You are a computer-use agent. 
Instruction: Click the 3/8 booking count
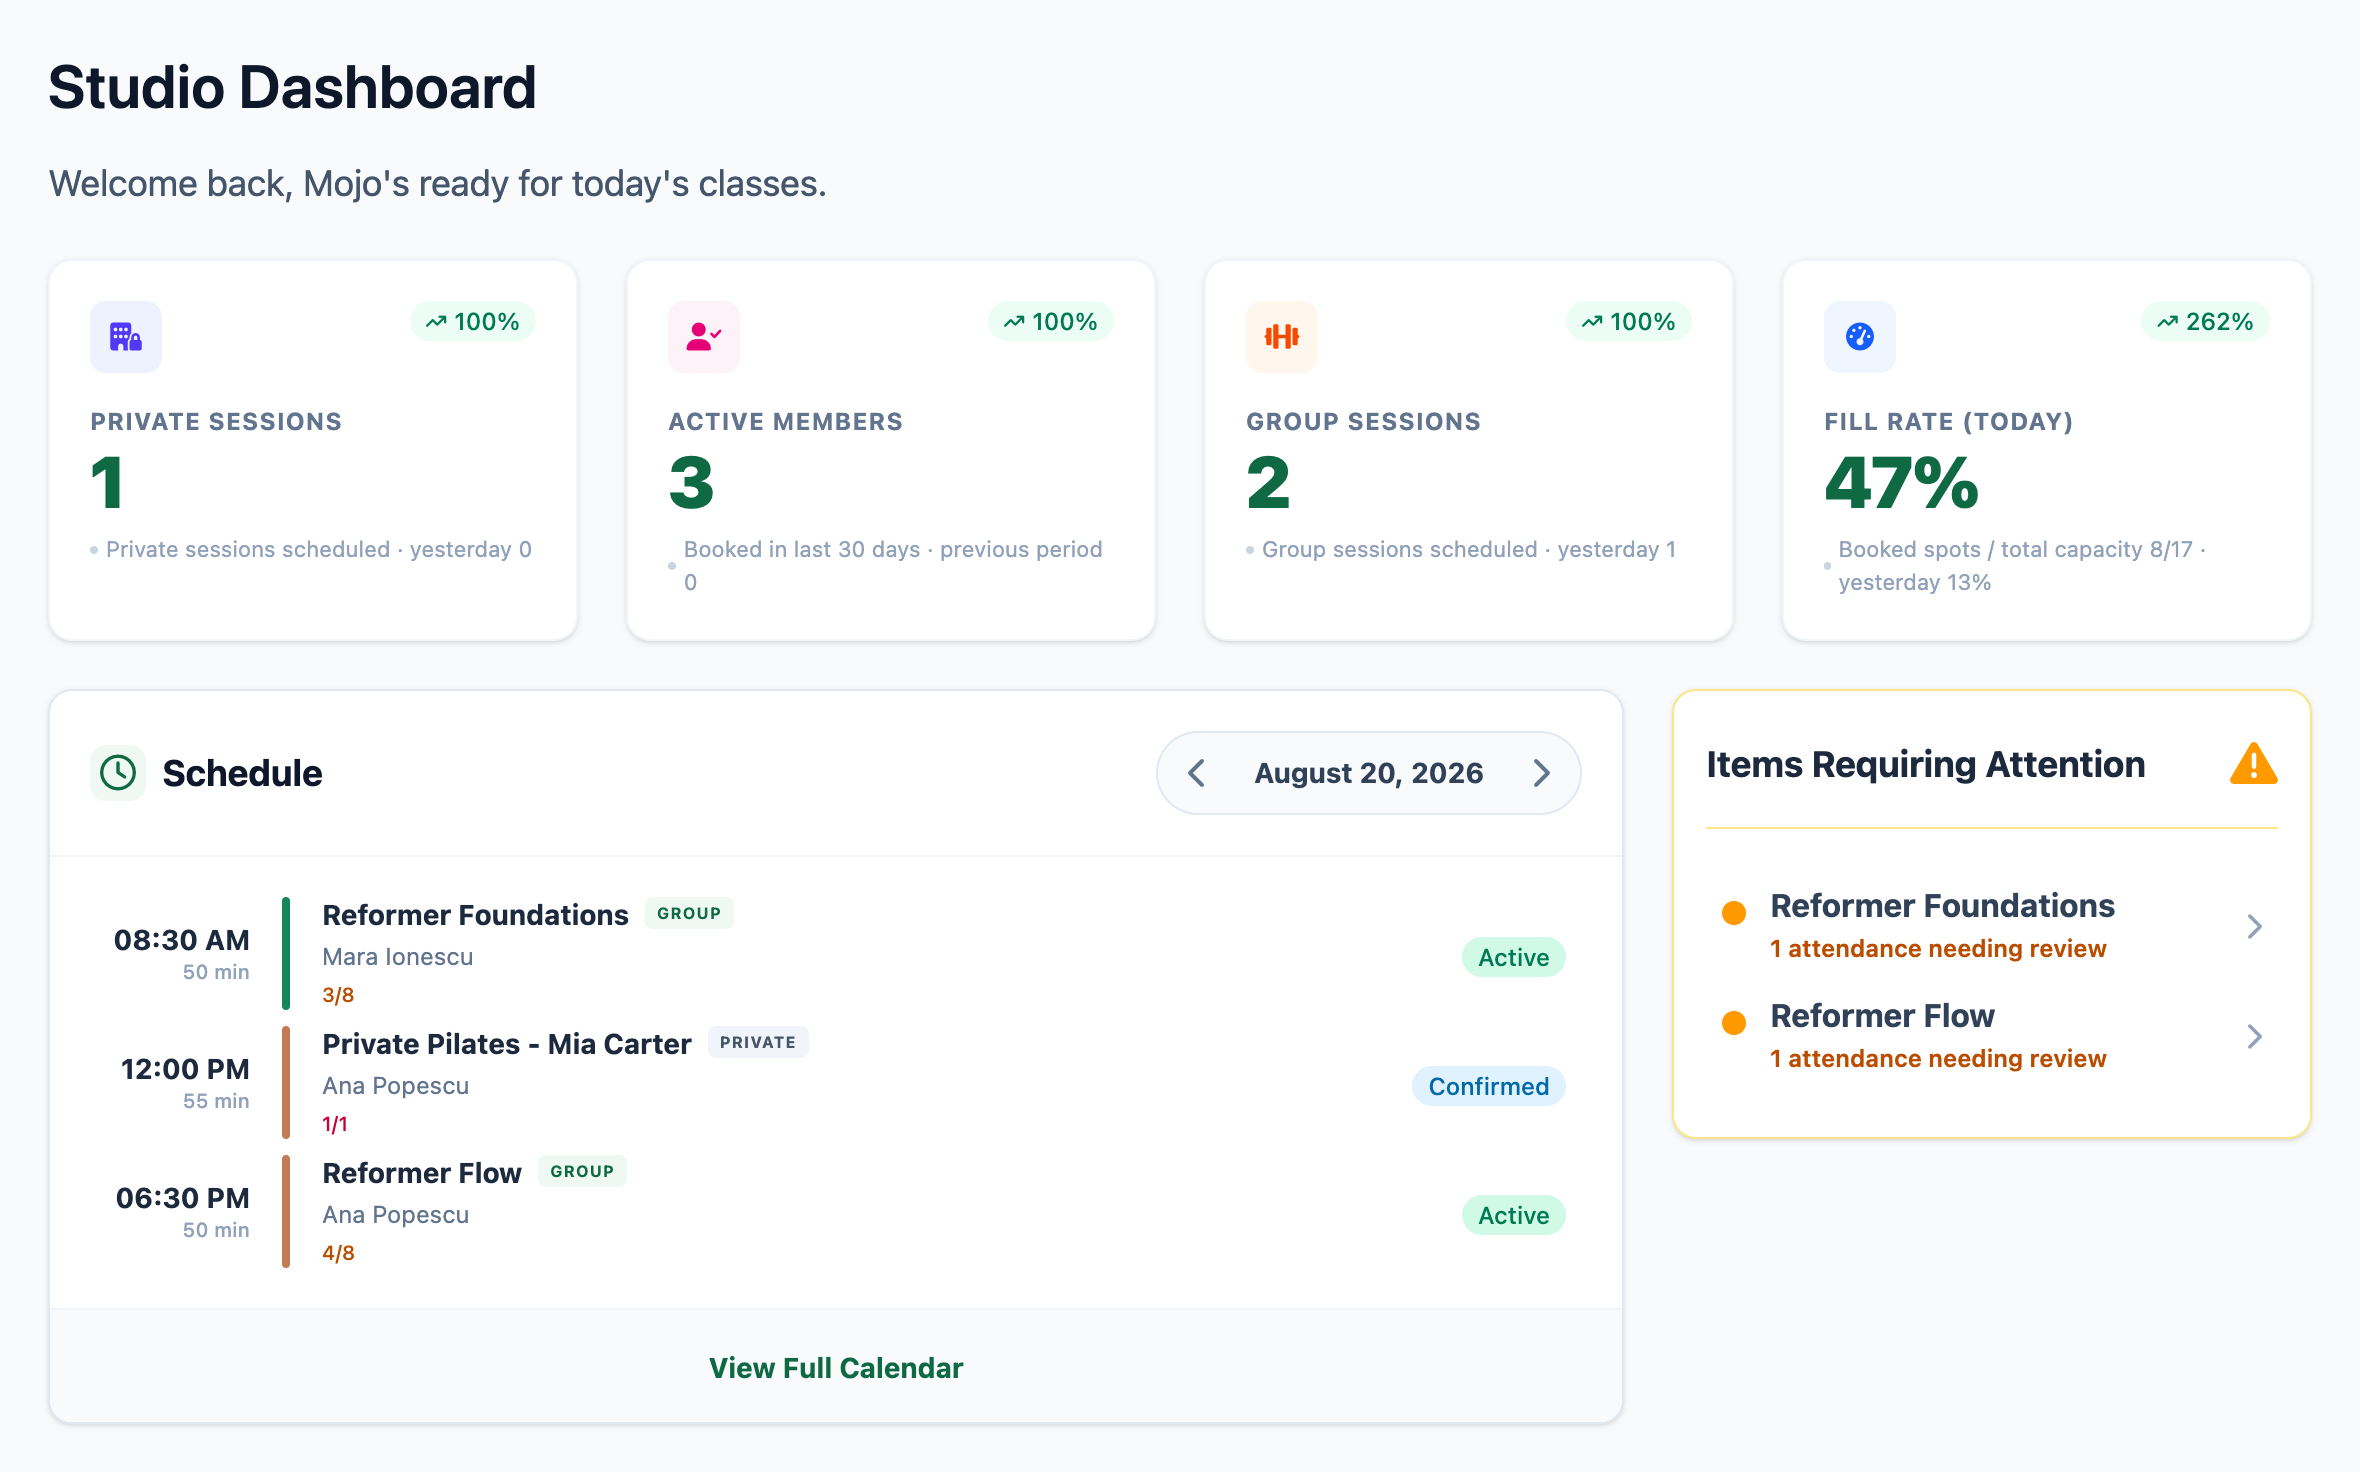coord(338,995)
